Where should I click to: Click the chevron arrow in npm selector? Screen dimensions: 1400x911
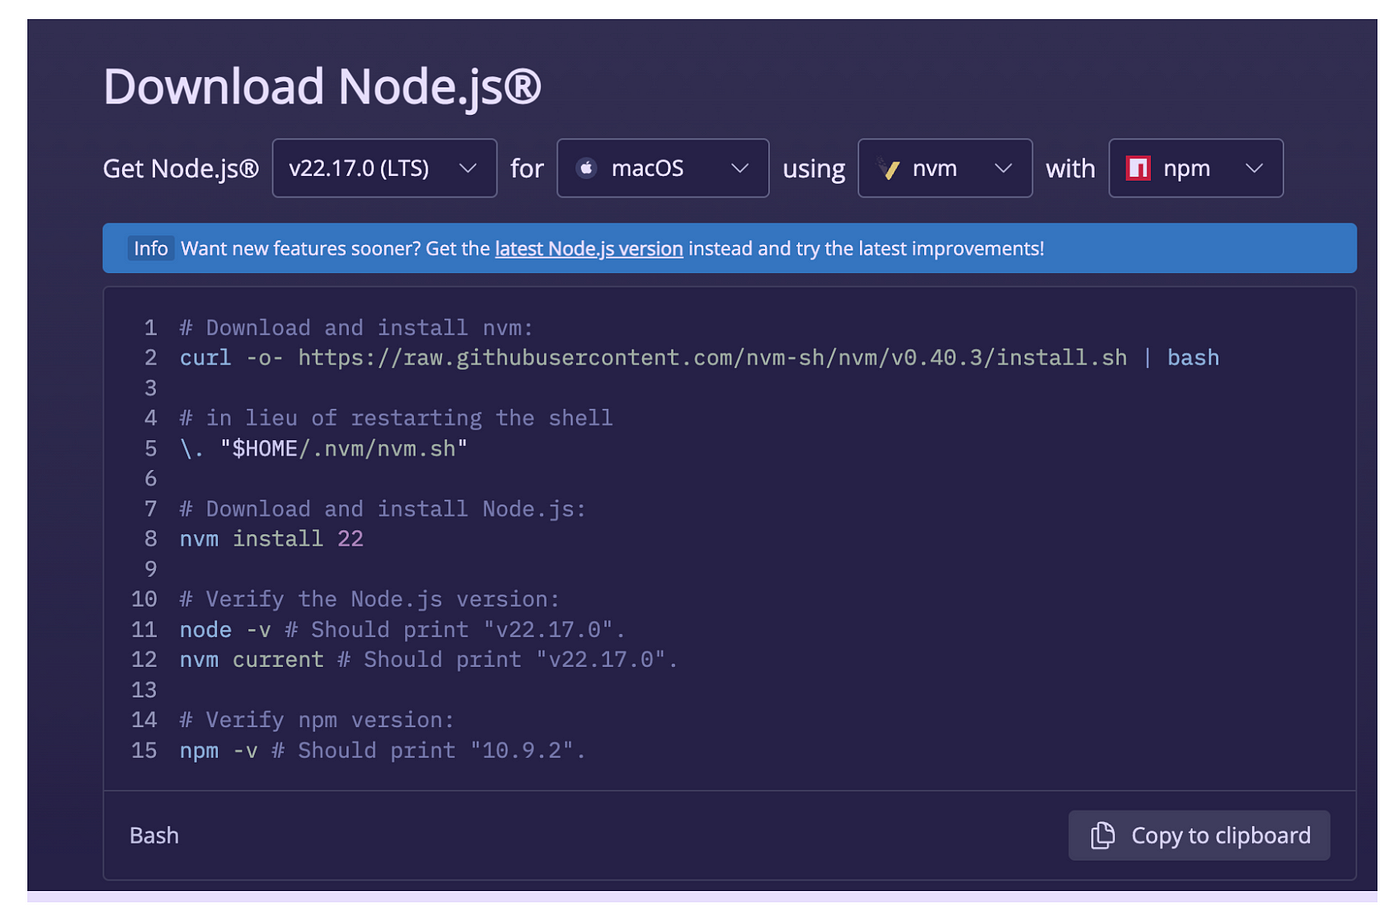pos(1254,168)
